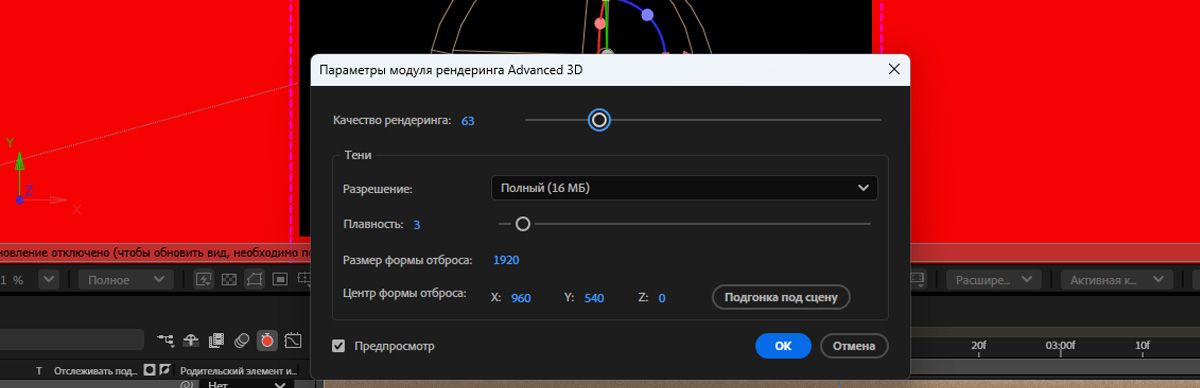
Task: Click the Плавность slider handle
Action: click(522, 224)
